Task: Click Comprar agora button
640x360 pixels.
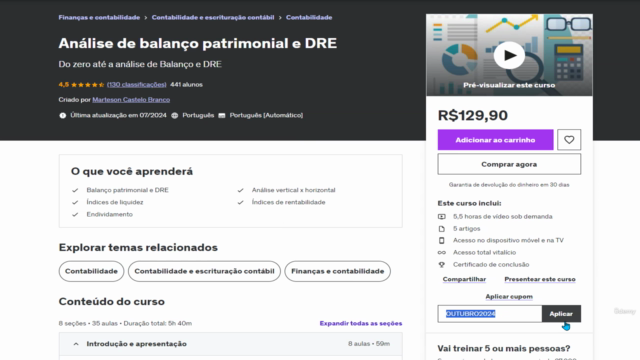Action: (509, 164)
